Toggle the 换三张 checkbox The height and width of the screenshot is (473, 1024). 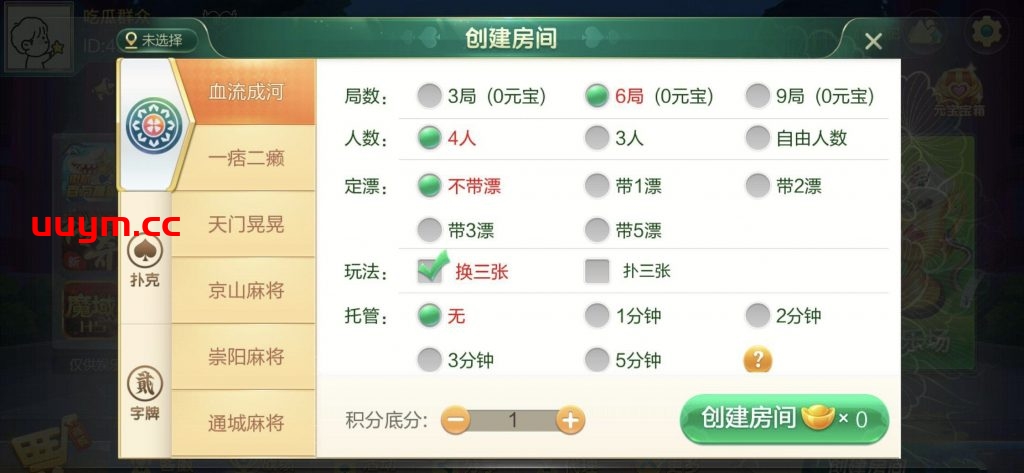tap(430, 271)
